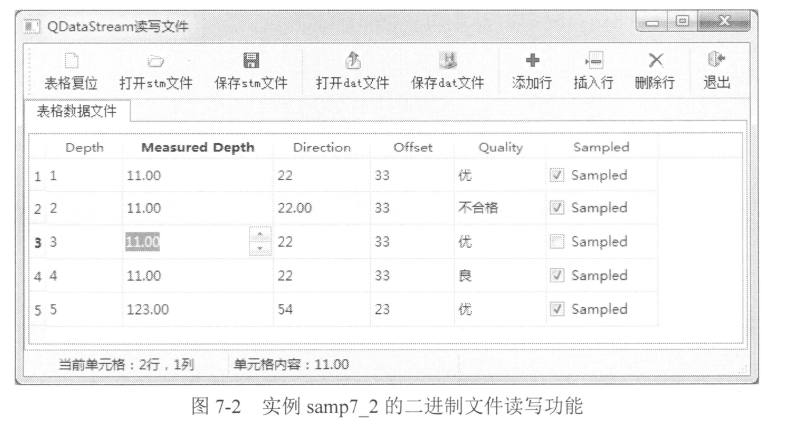Select Quality cell 良 in row 4
The image size is (789, 426).
point(500,276)
